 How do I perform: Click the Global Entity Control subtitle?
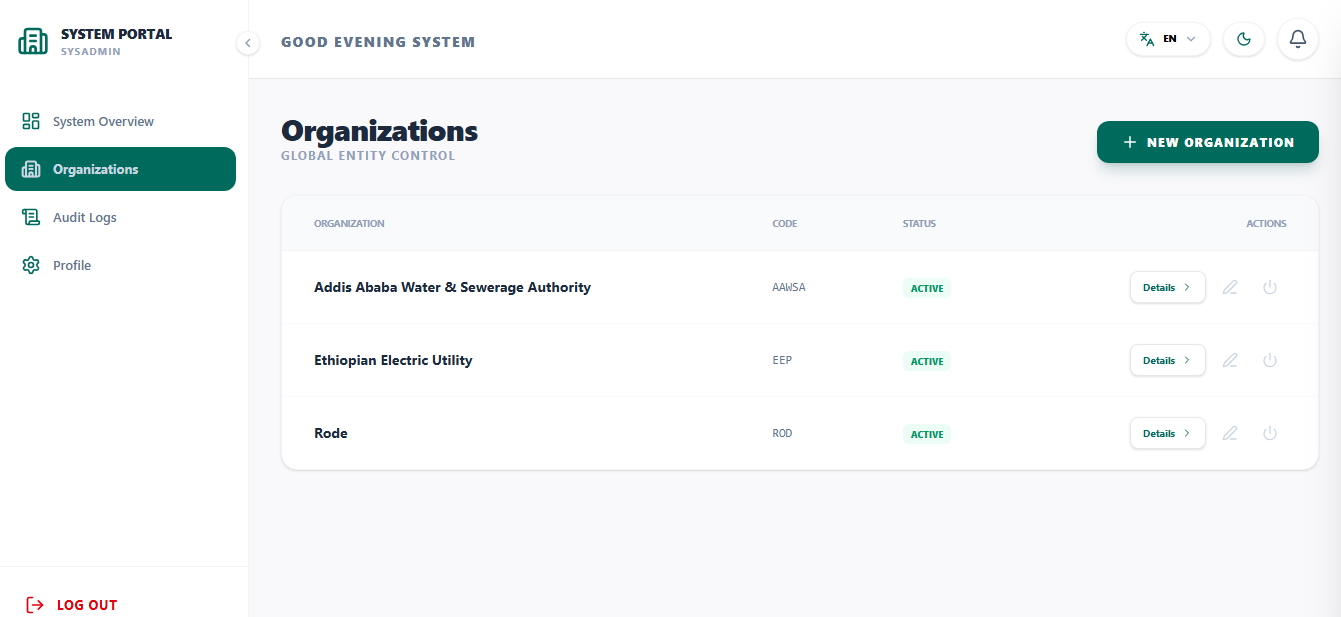[368, 156]
